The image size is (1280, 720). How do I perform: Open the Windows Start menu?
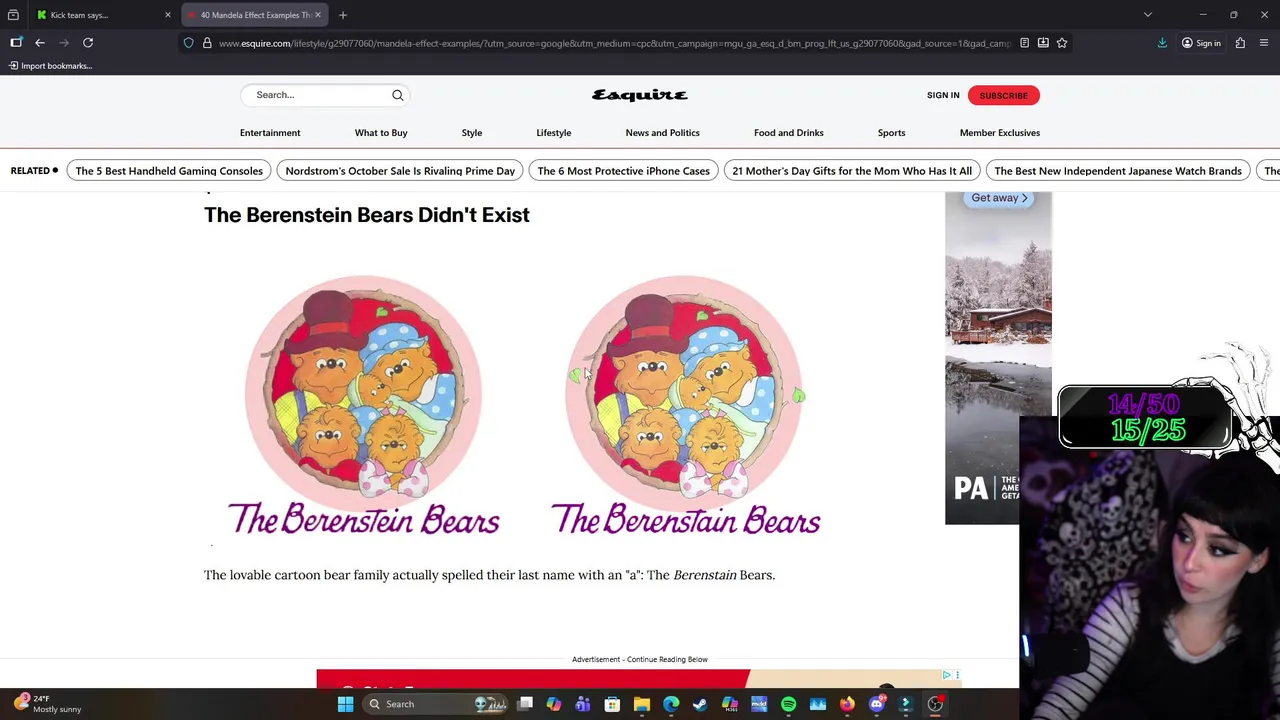pyautogui.click(x=345, y=704)
